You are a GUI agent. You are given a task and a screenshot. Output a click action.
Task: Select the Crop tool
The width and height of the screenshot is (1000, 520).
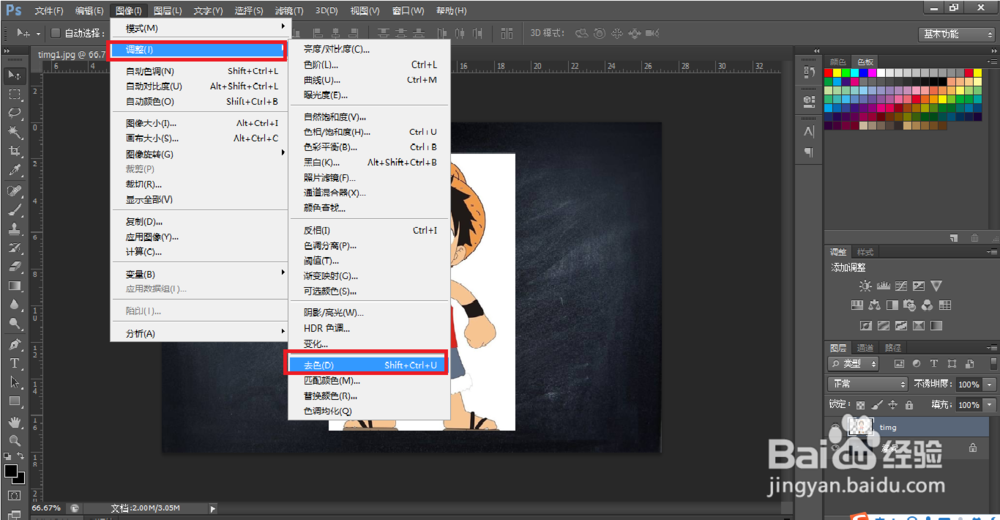[x=13, y=152]
